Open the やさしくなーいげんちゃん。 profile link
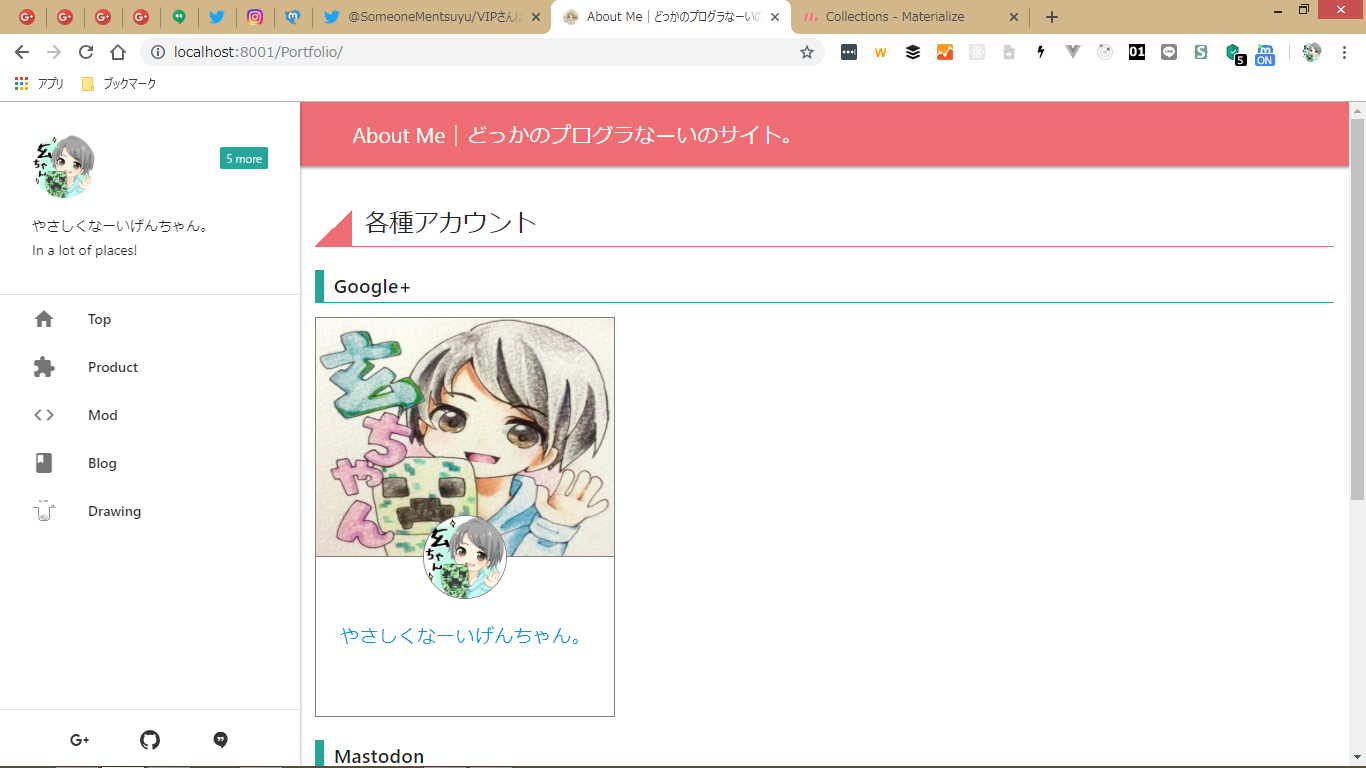Screen dimensions: 1366x768 464,636
